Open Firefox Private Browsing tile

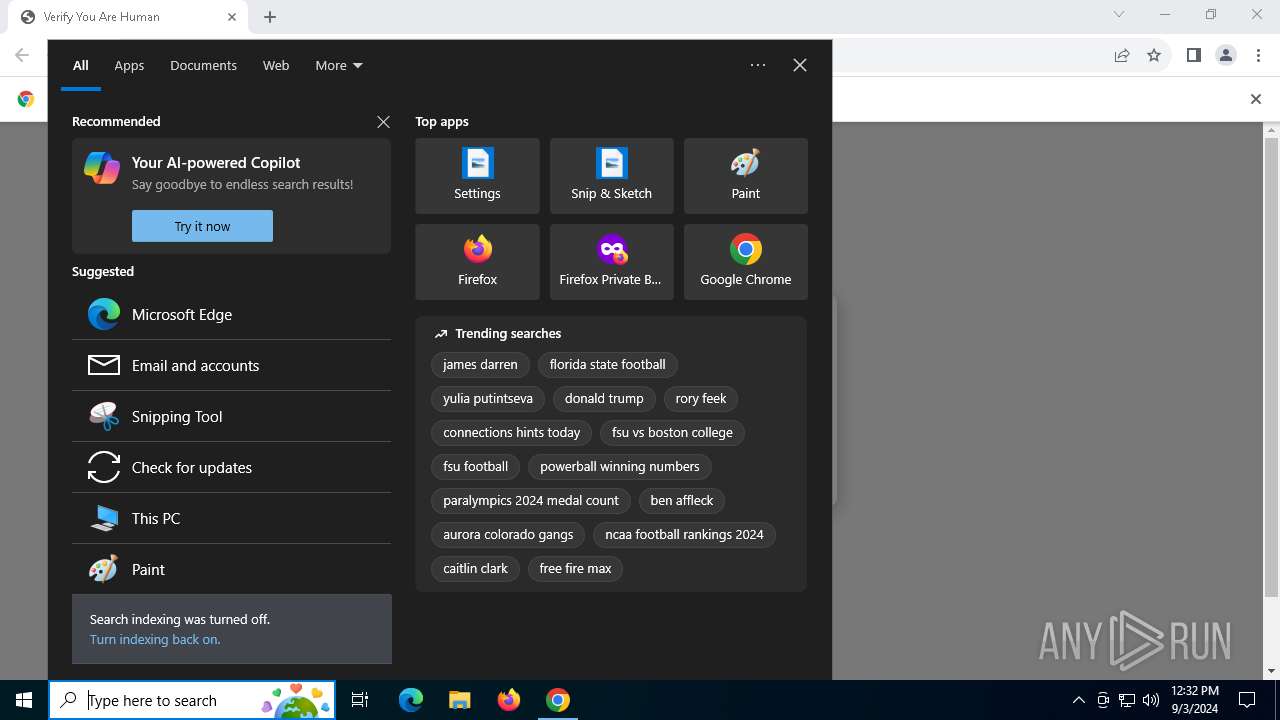click(611, 262)
